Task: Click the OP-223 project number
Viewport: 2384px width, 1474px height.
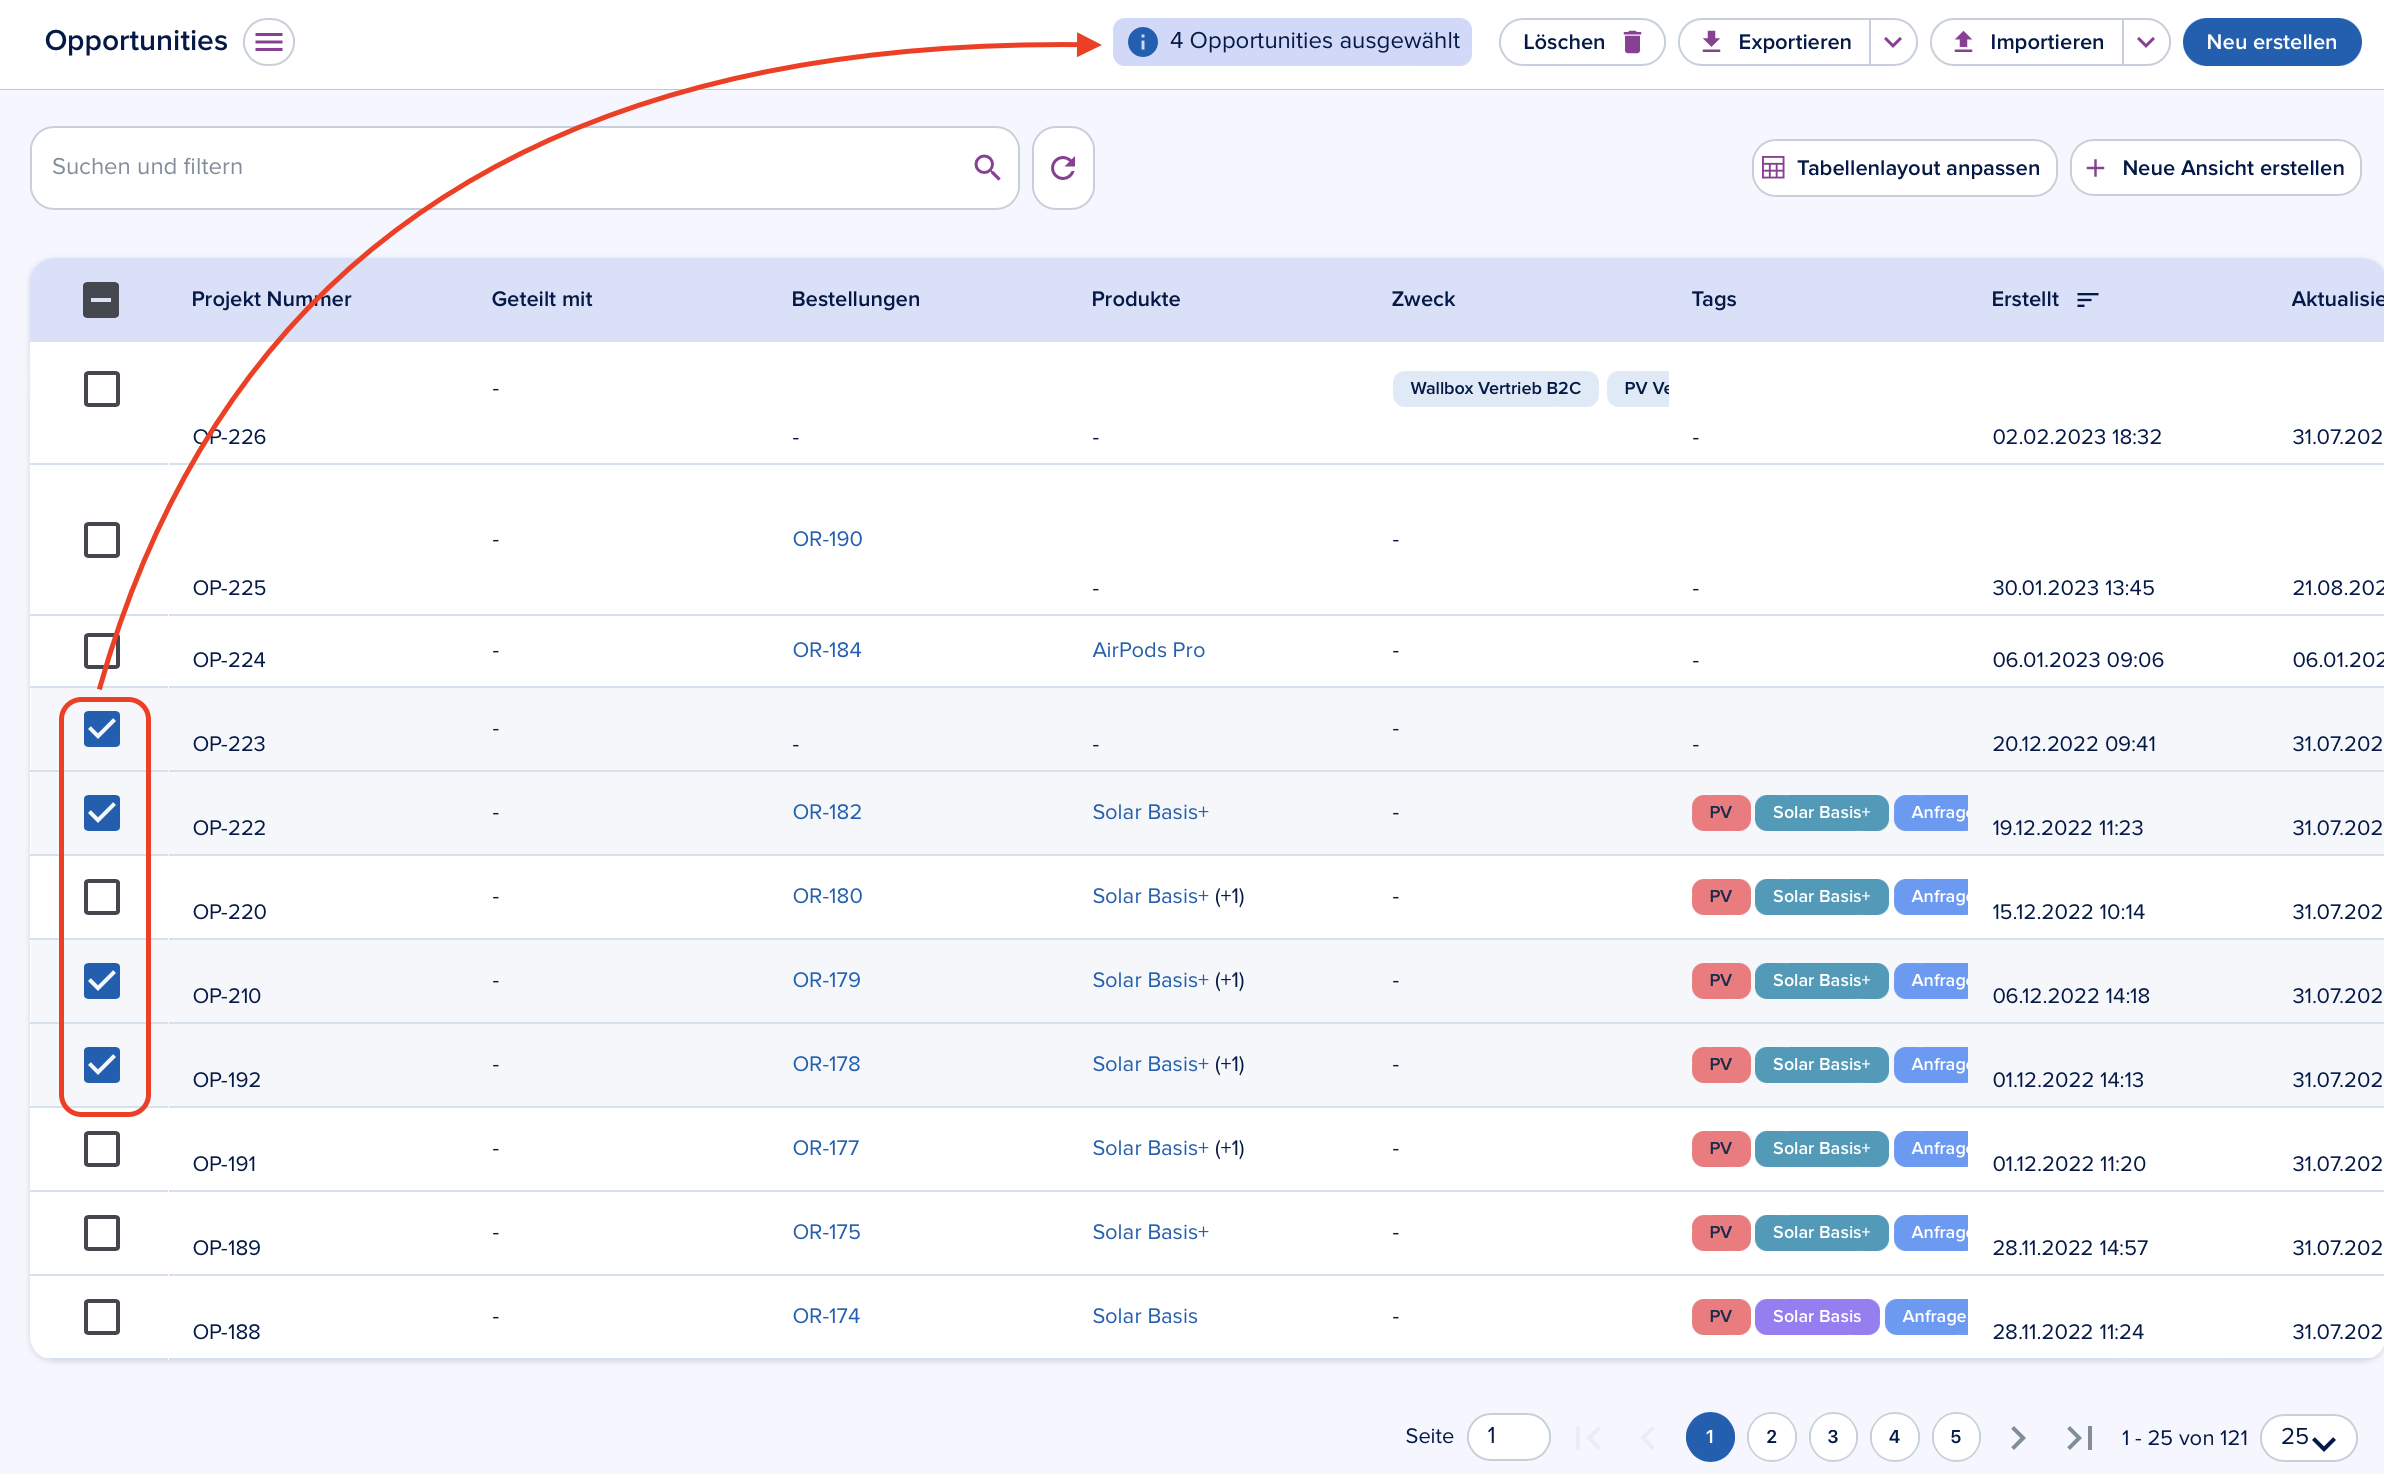Action: [229, 744]
